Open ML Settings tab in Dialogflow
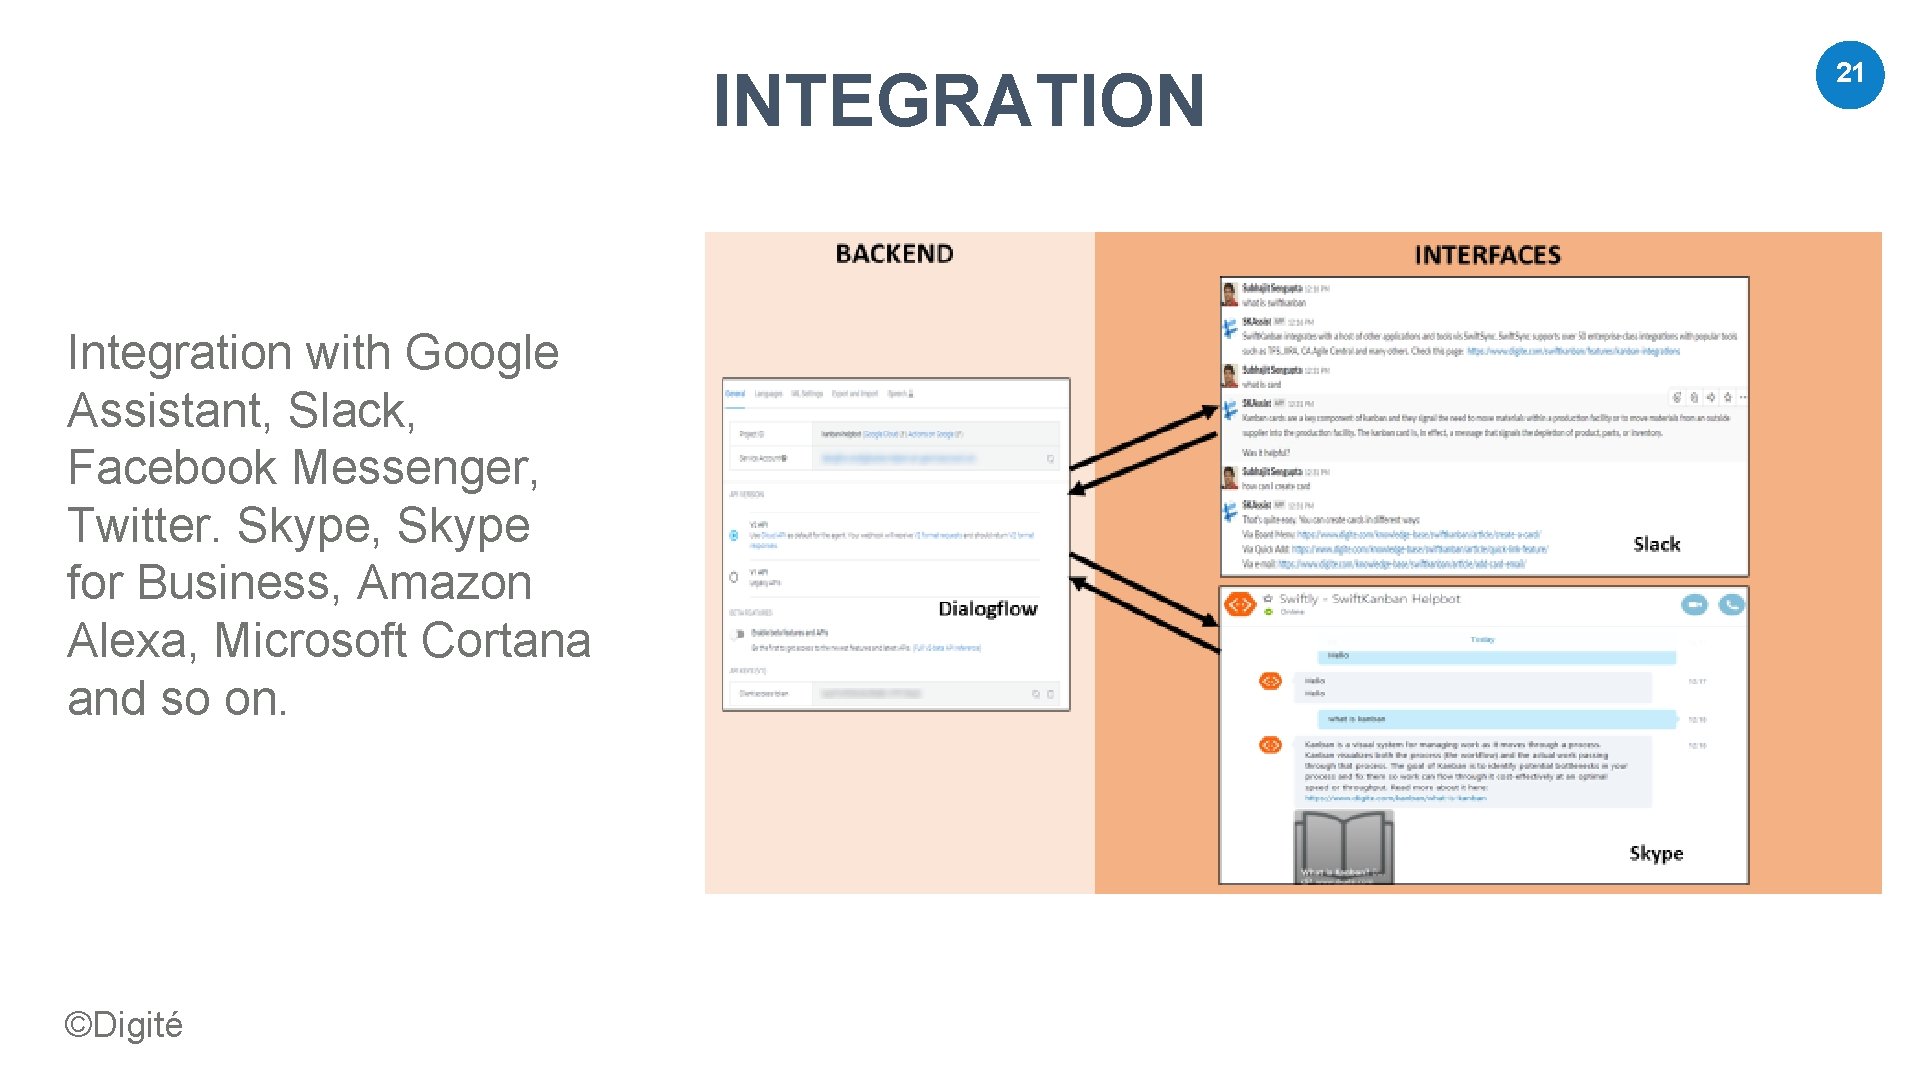This screenshot has height=1080, width=1920. [x=807, y=394]
